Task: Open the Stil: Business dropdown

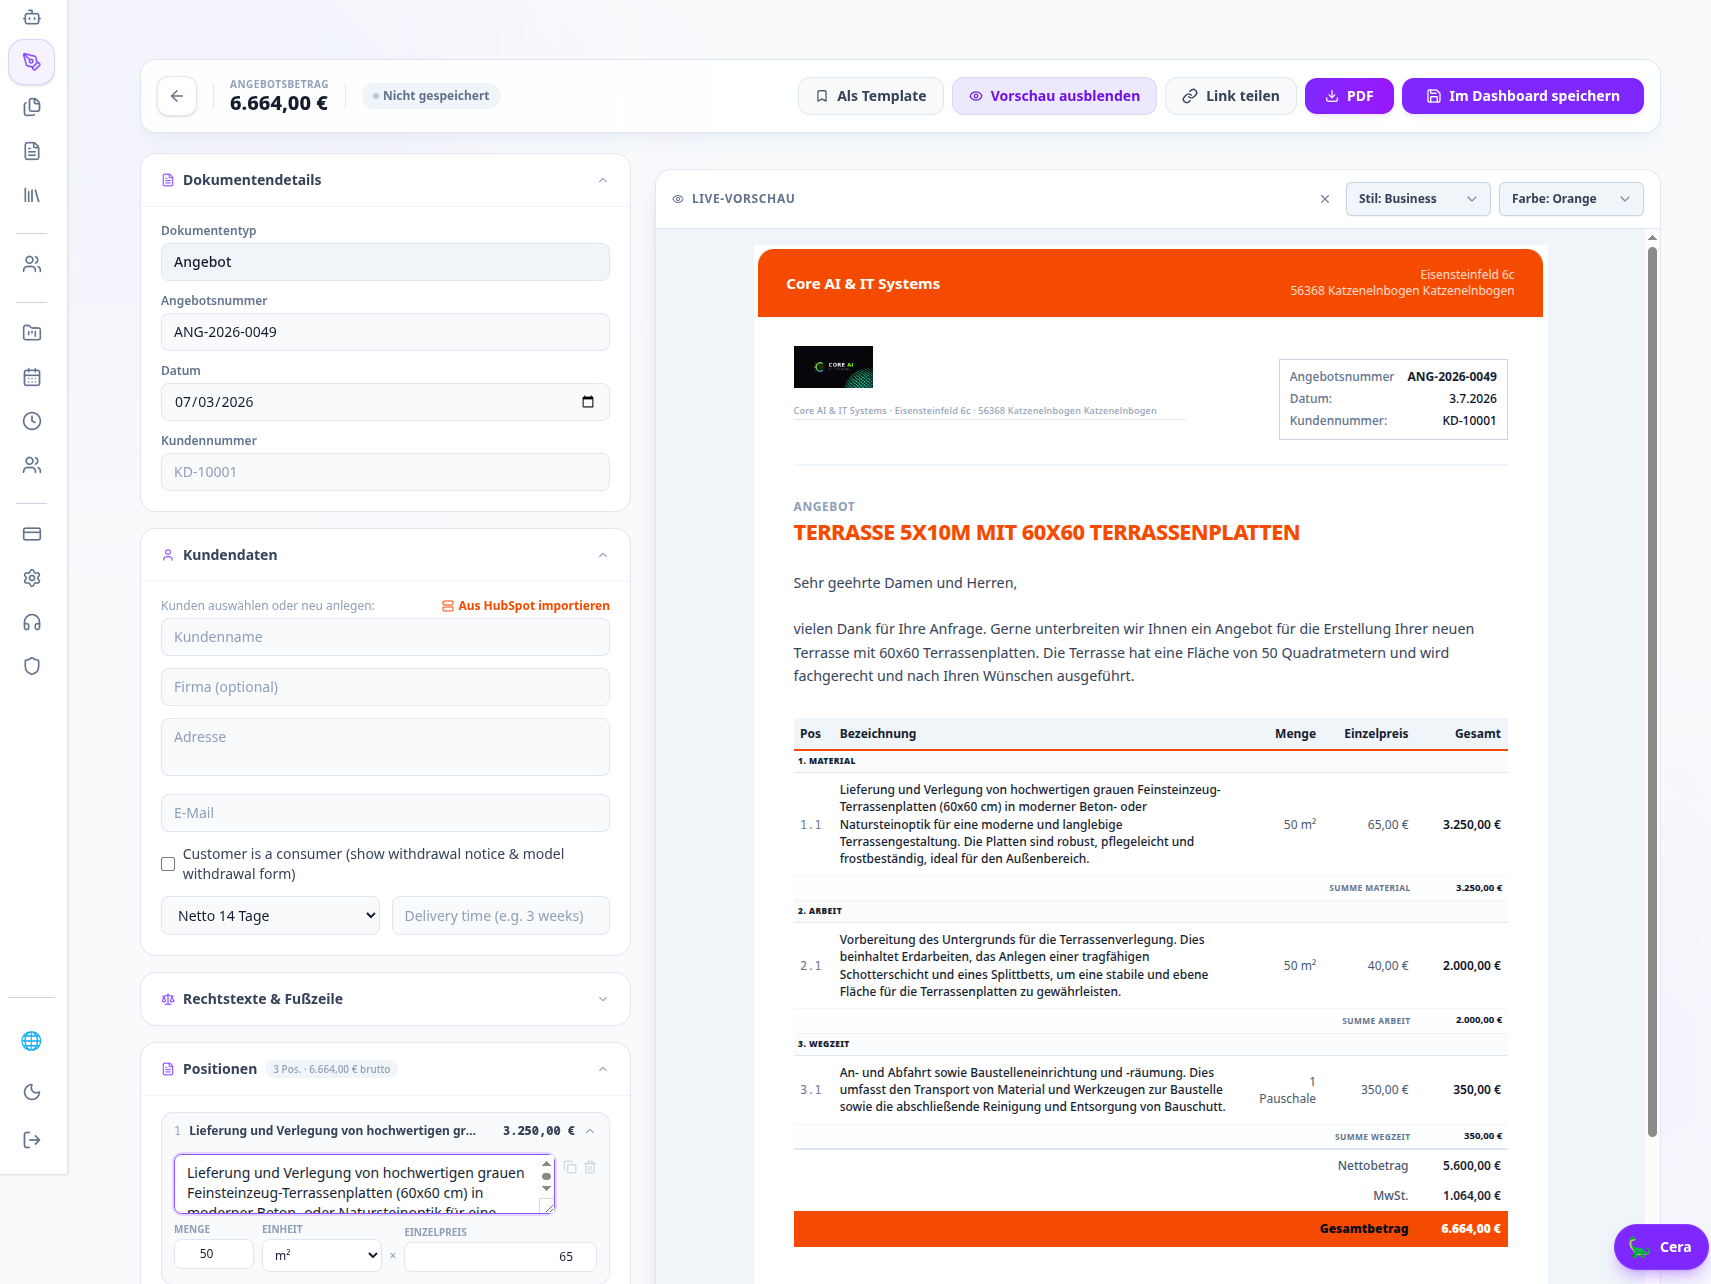Action: click(x=1418, y=199)
